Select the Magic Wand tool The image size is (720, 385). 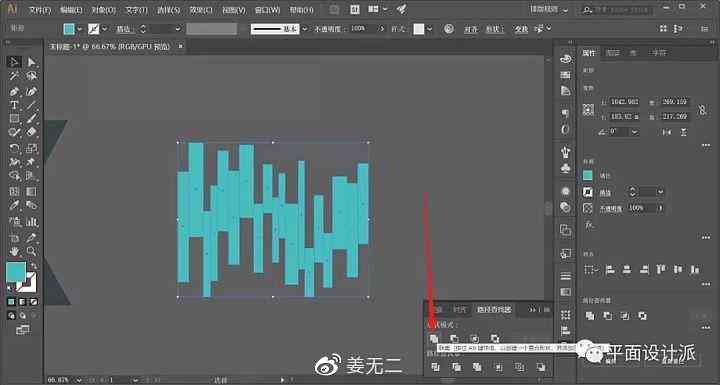click(14, 76)
